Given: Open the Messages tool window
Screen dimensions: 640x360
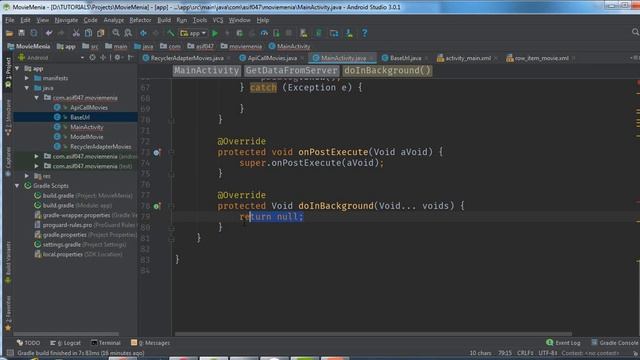Looking at the screenshot, I should (151, 343).
